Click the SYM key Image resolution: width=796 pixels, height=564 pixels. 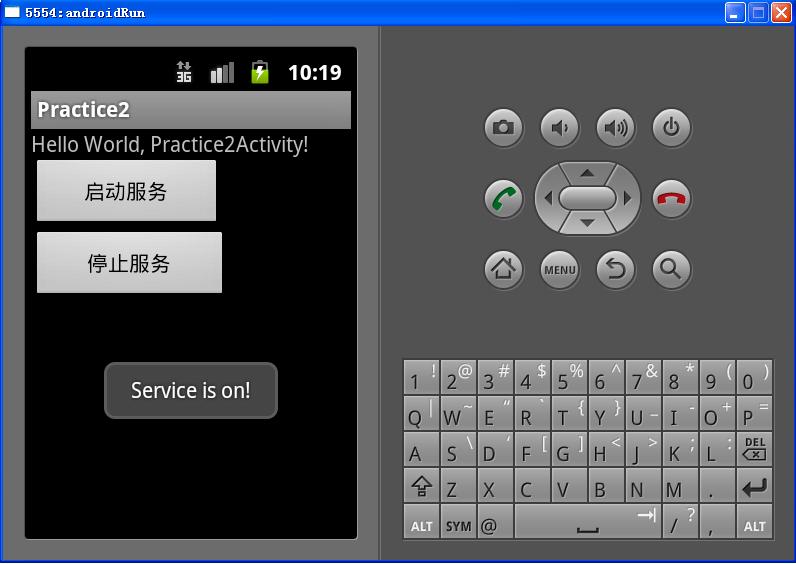pos(458,521)
